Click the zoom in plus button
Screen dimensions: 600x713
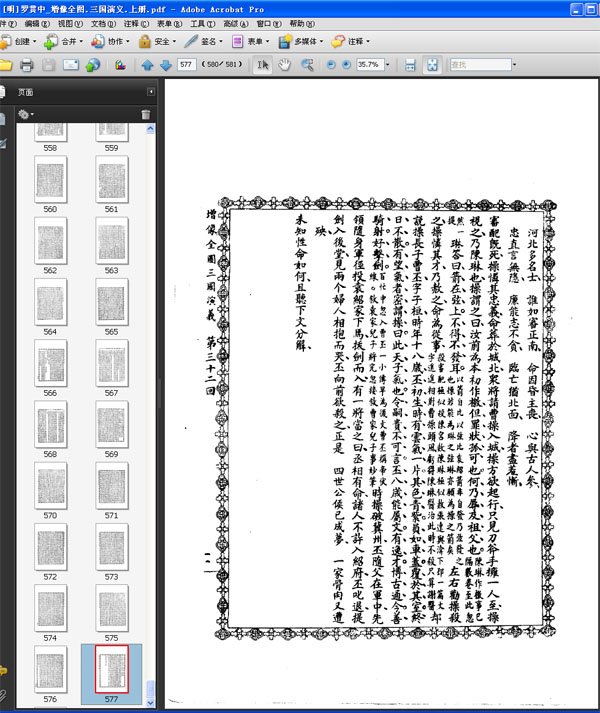pyautogui.click(x=346, y=65)
